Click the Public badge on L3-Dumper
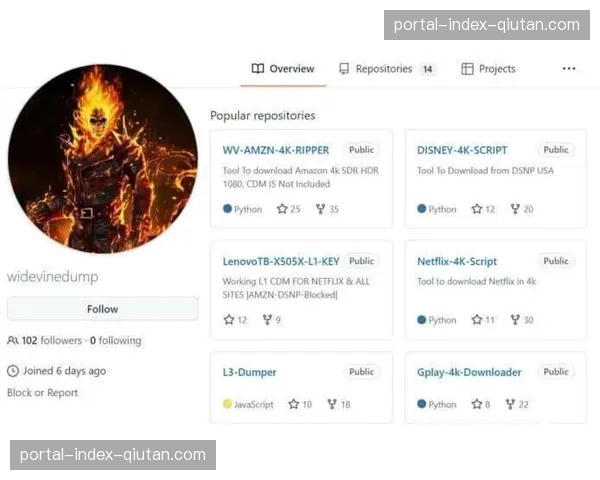This screenshot has width=600, height=480. (361, 372)
